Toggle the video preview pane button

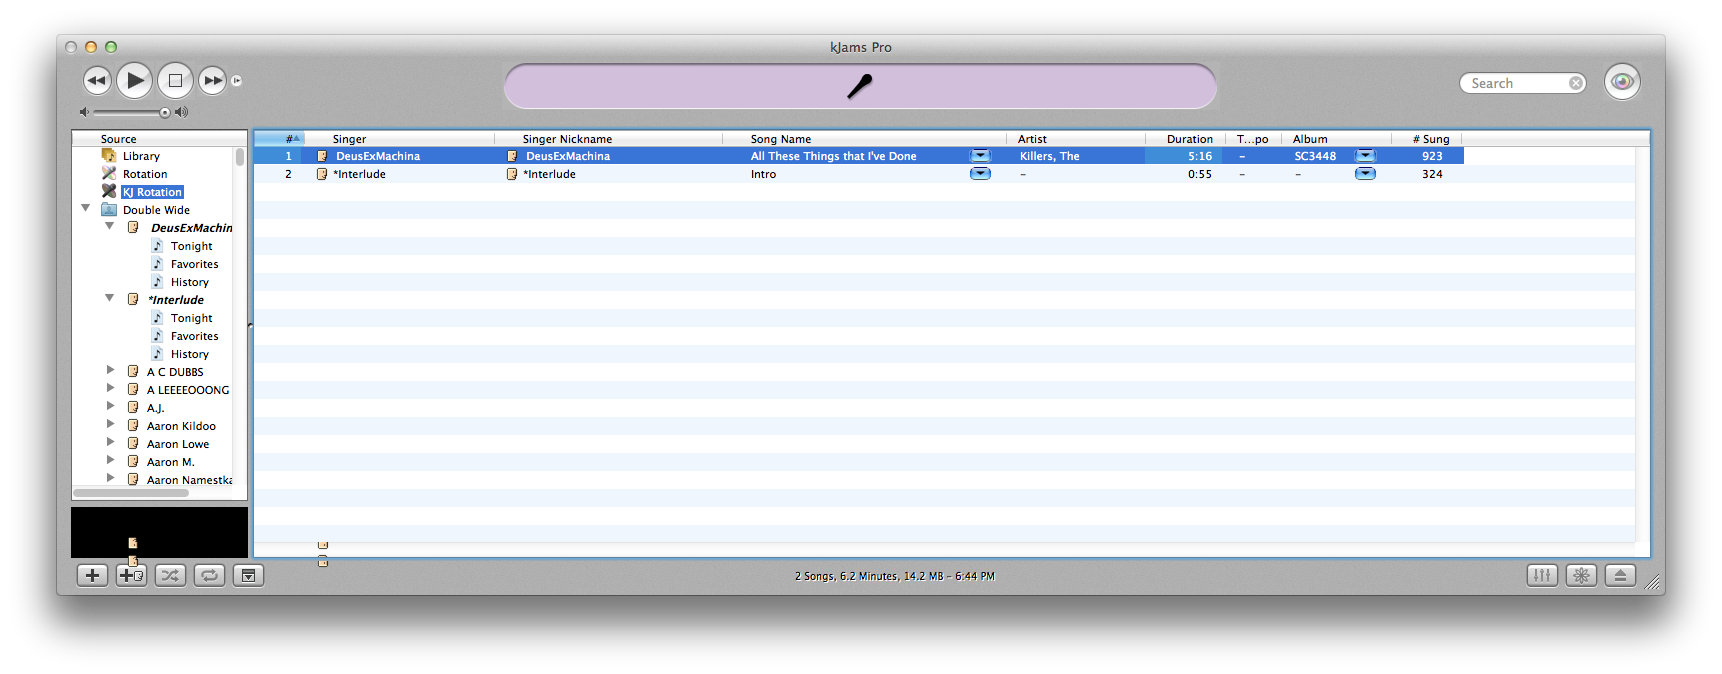(x=248, y=575)
